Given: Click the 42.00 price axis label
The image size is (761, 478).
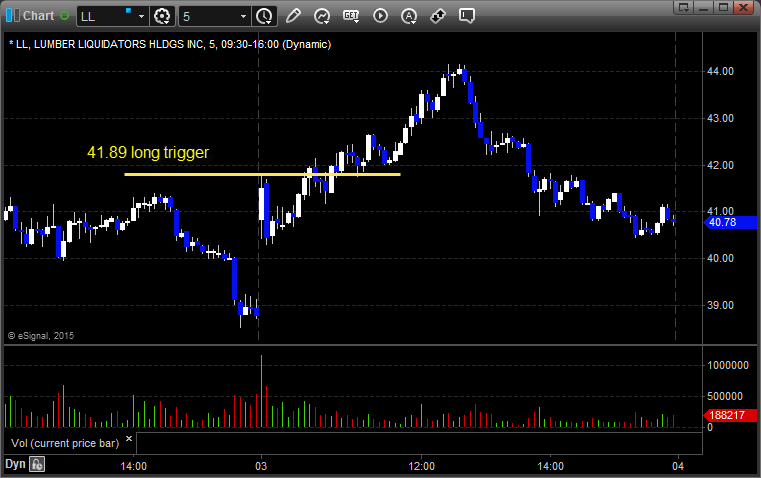Looking at the screenshot, I should coord(720,165).
